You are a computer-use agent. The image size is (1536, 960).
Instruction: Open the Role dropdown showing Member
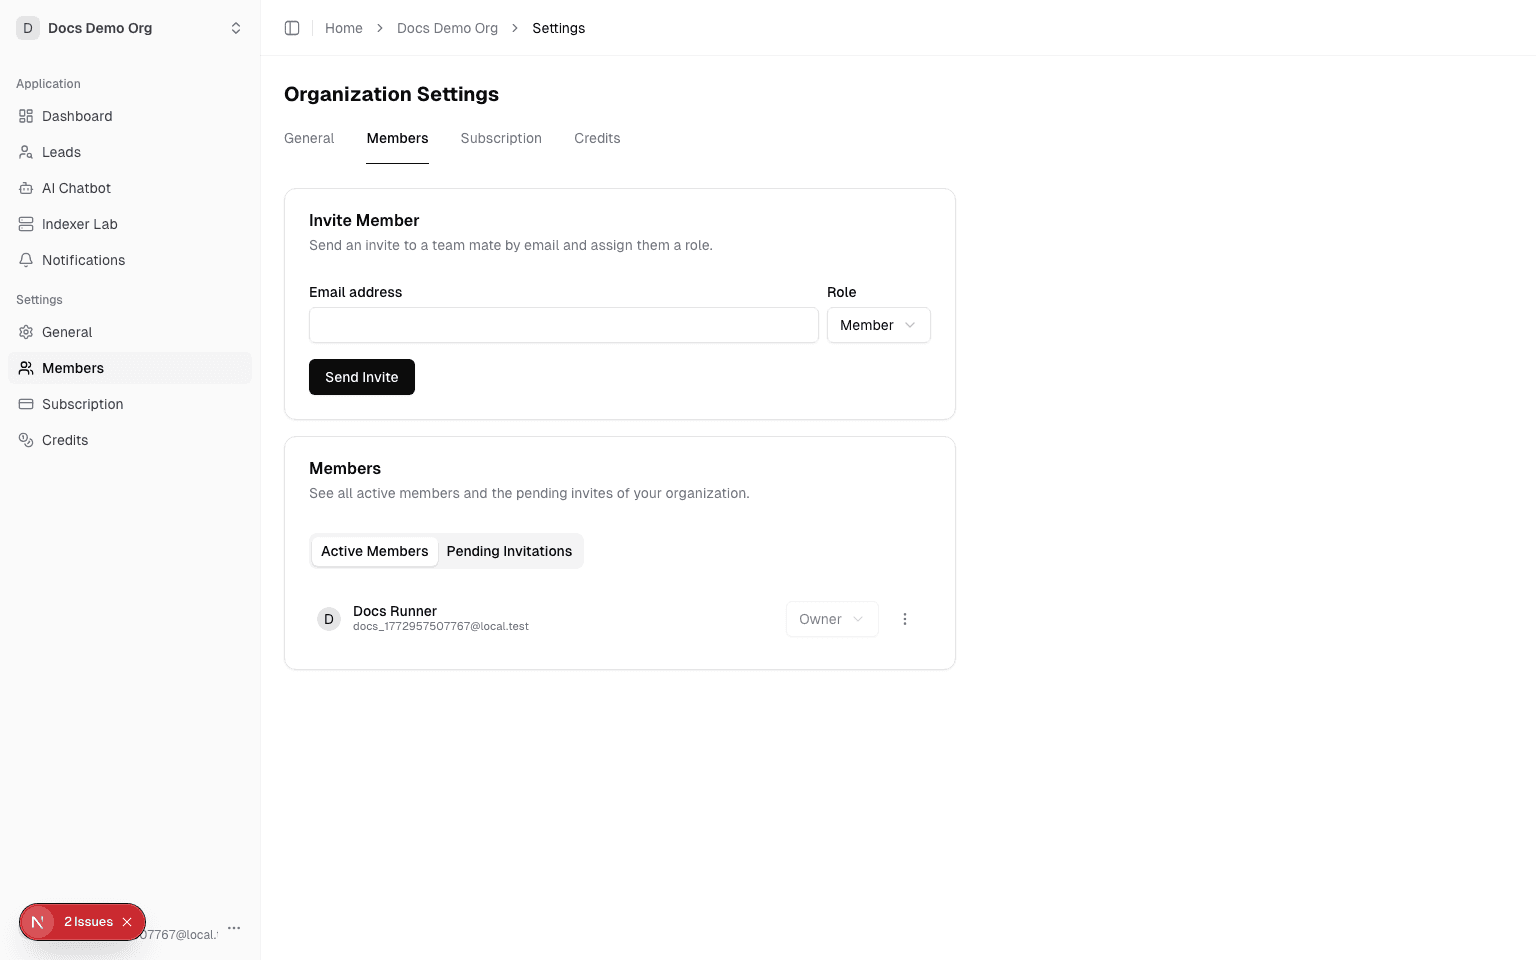(878, 325)
